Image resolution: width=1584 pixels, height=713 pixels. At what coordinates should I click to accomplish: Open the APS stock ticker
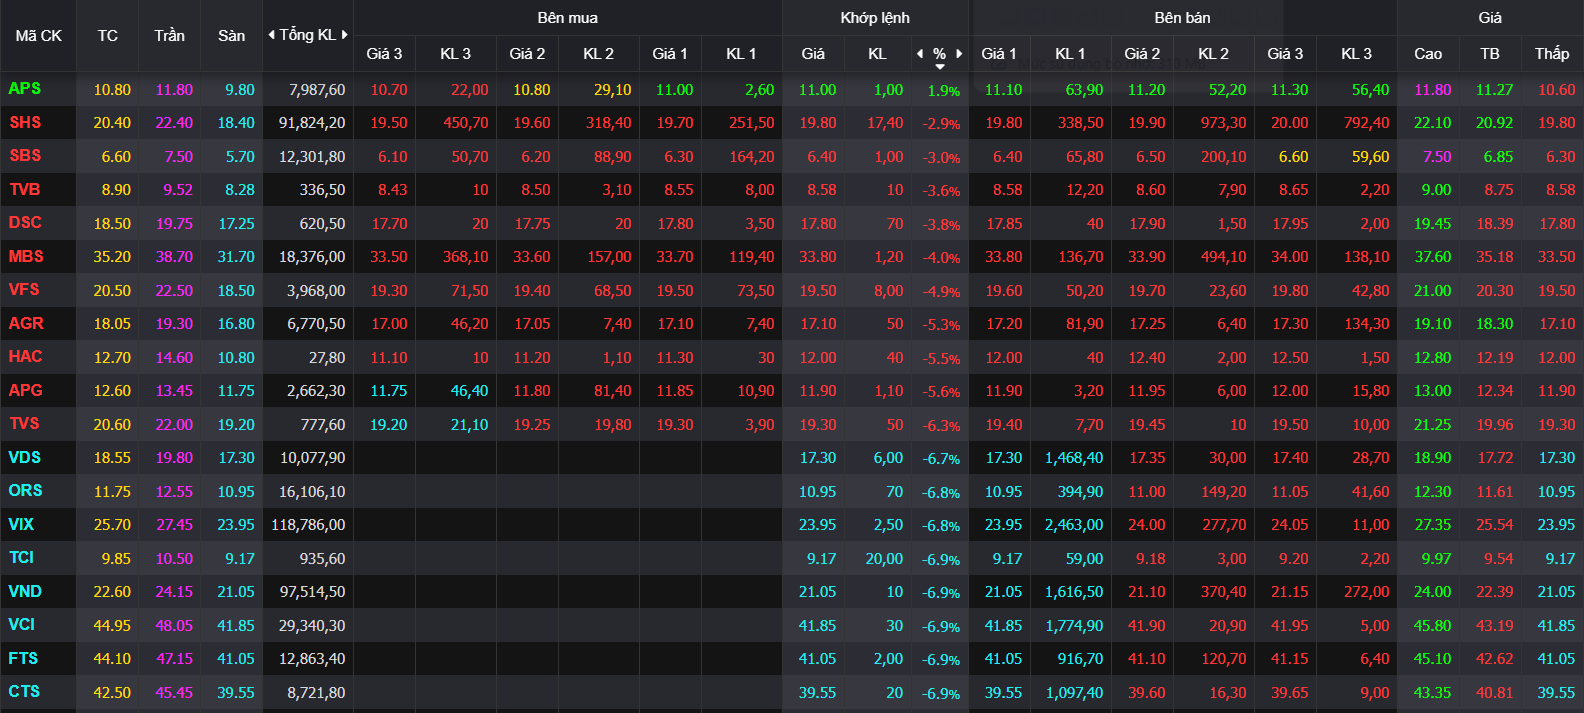click(25, 89)
